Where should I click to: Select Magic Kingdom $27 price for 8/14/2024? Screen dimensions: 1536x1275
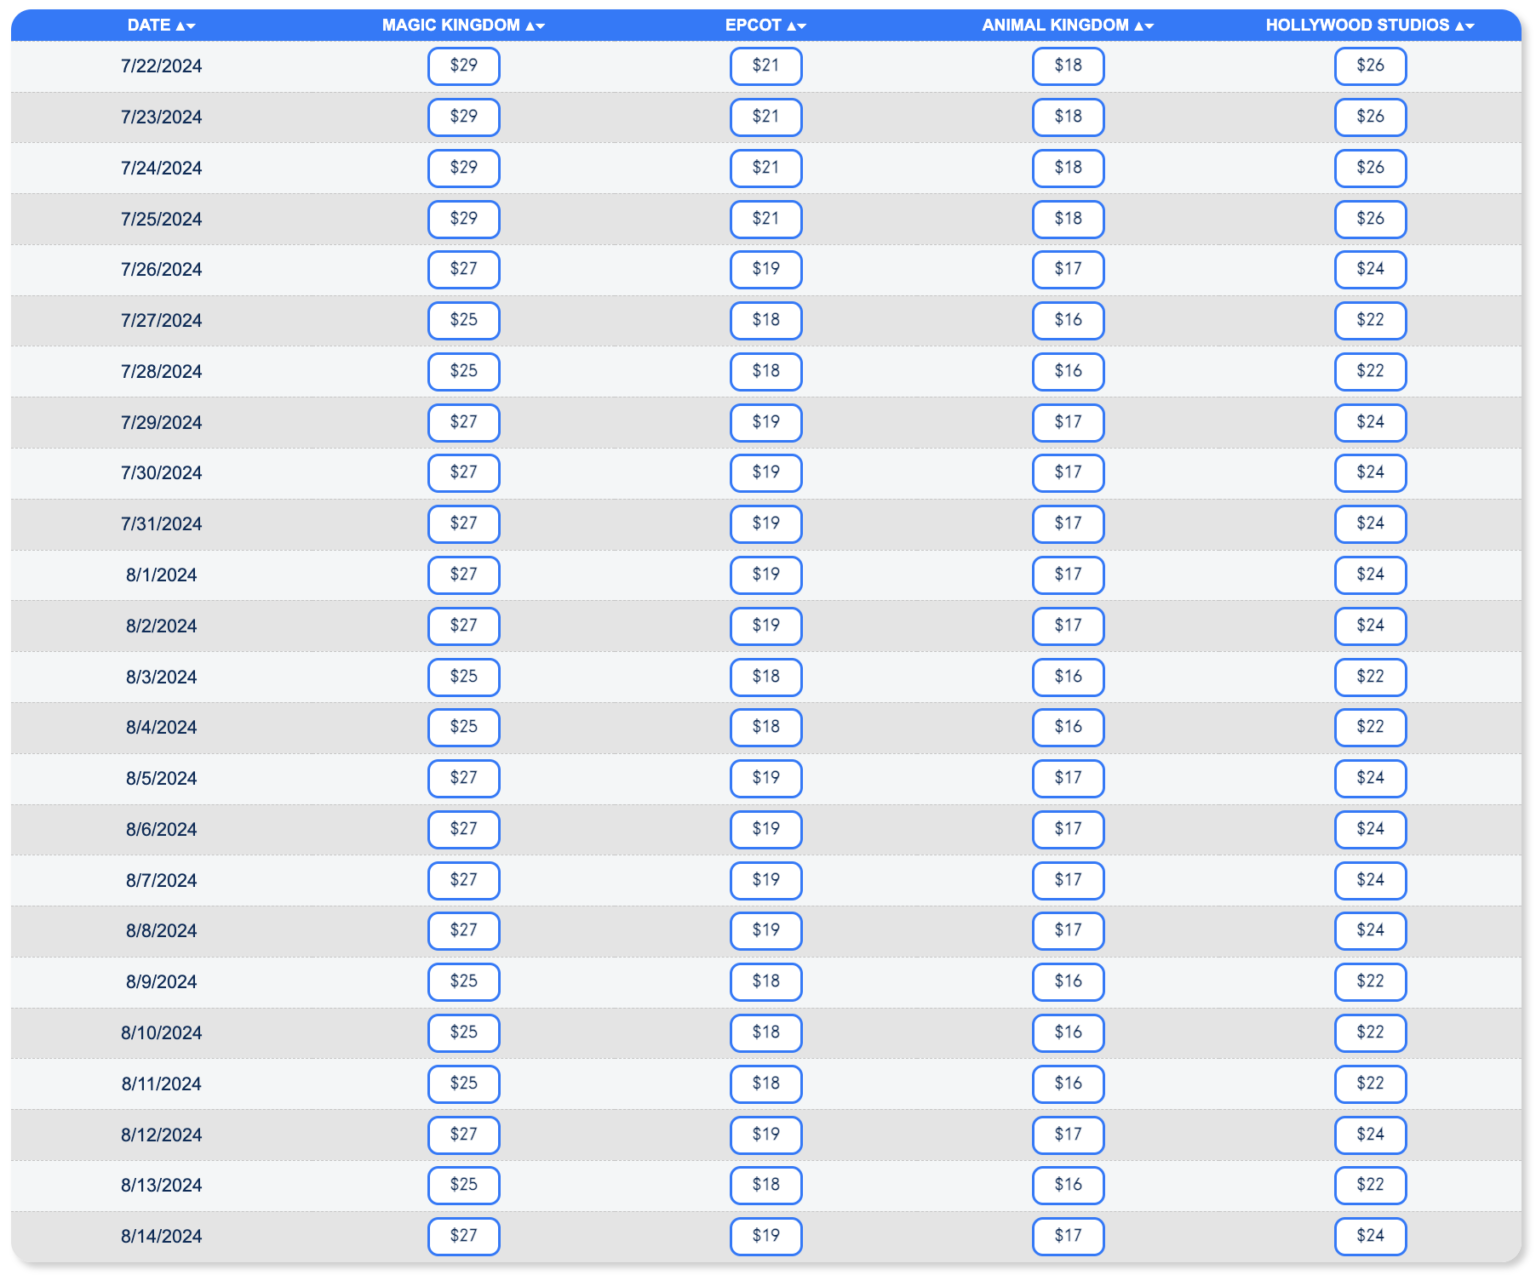pyautogui.click(x=464, y=1236)
